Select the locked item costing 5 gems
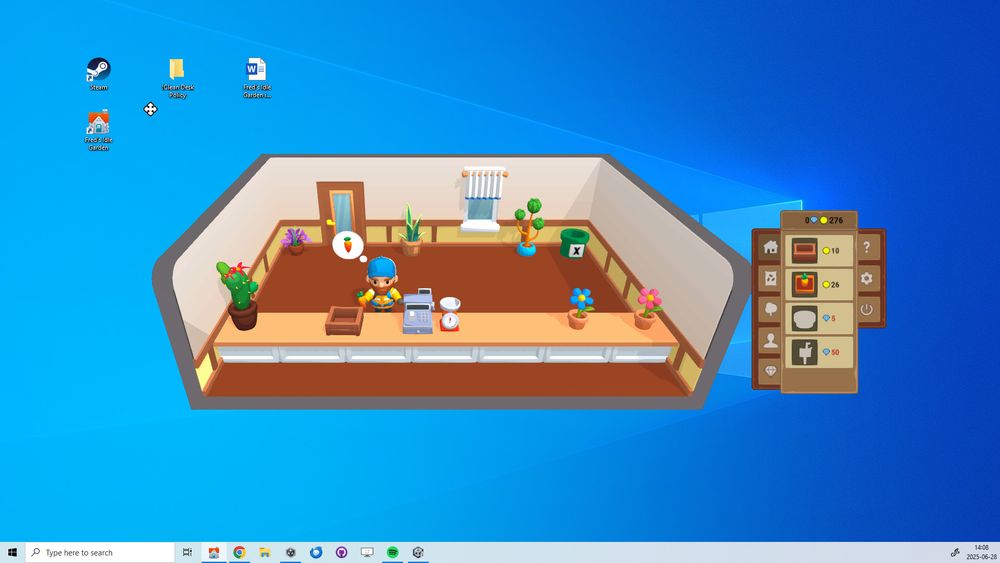This screenshot has width=1000, height=563. tap(819, 318)
